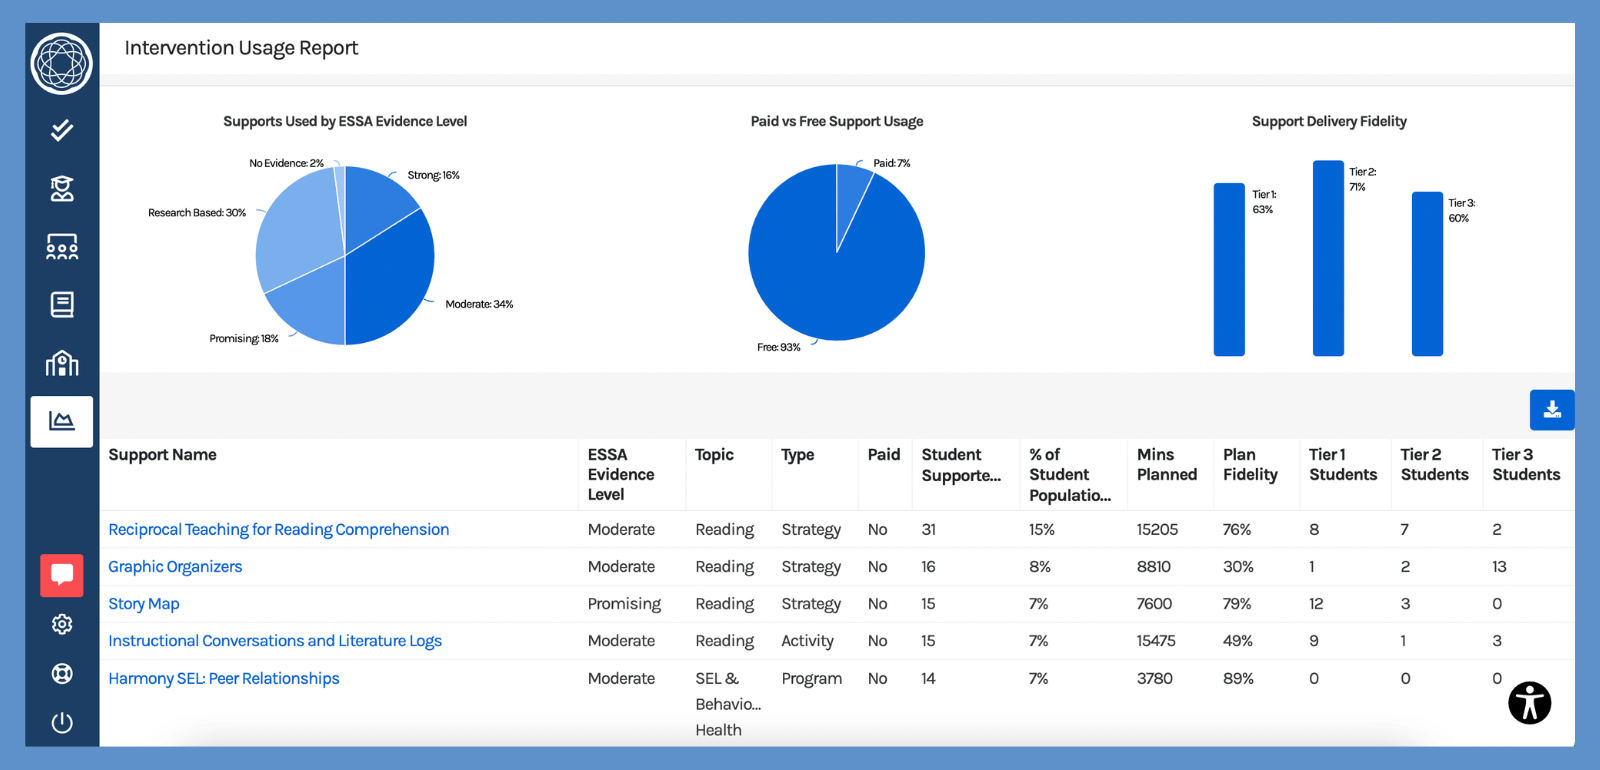Viewport: 1600px width, 770px height.
Task: Open the help lifebuoy icon
Action: [62, 673]
